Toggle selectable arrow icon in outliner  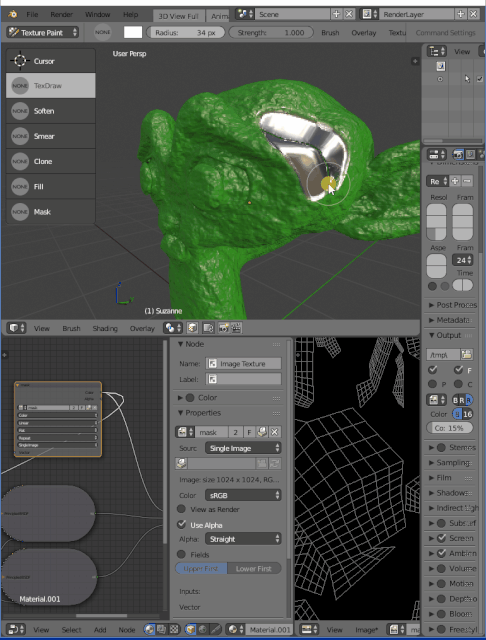[x=467, y=79]
